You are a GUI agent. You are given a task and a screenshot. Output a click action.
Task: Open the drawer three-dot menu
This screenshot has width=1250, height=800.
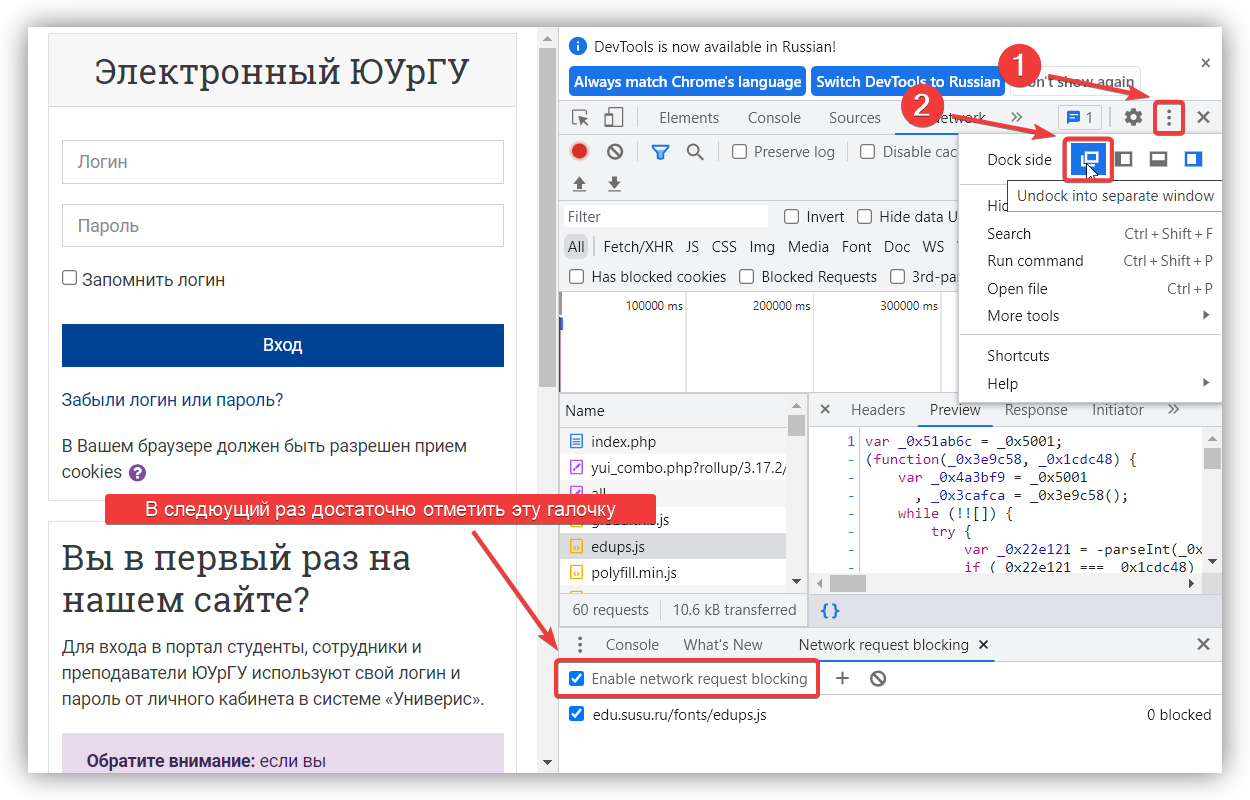coord(580,645)
